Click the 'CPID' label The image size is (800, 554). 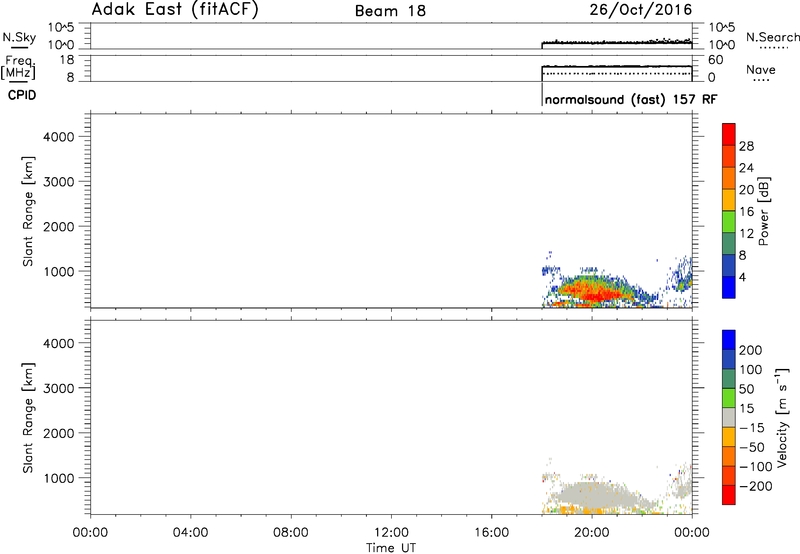(22, 95)
